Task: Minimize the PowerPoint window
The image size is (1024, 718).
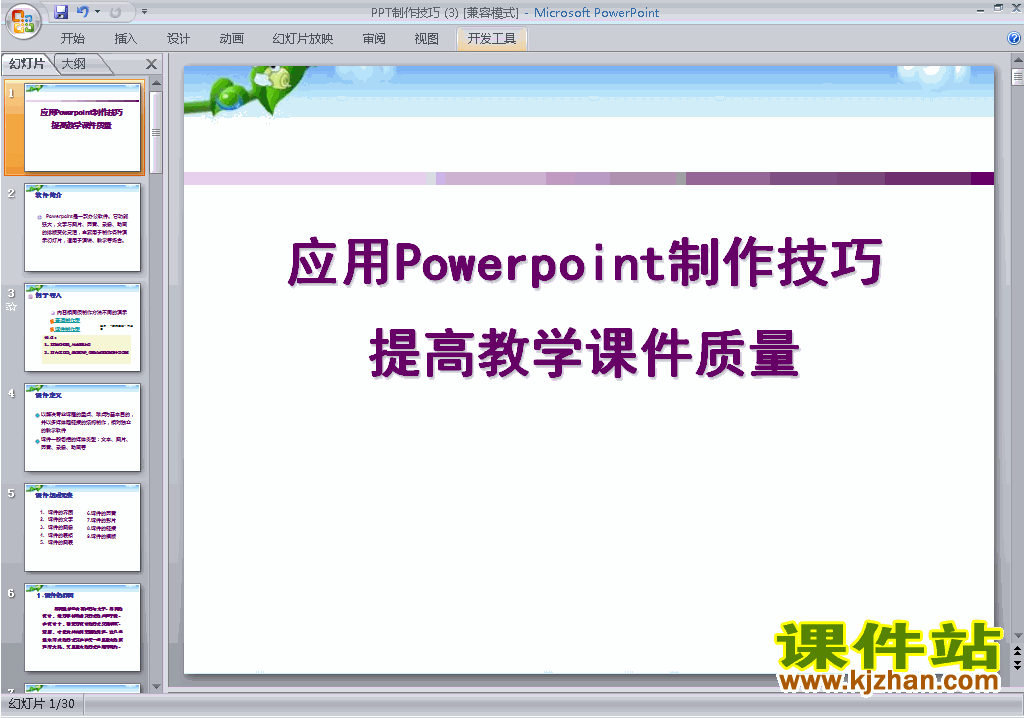Action: coord(980,9)
